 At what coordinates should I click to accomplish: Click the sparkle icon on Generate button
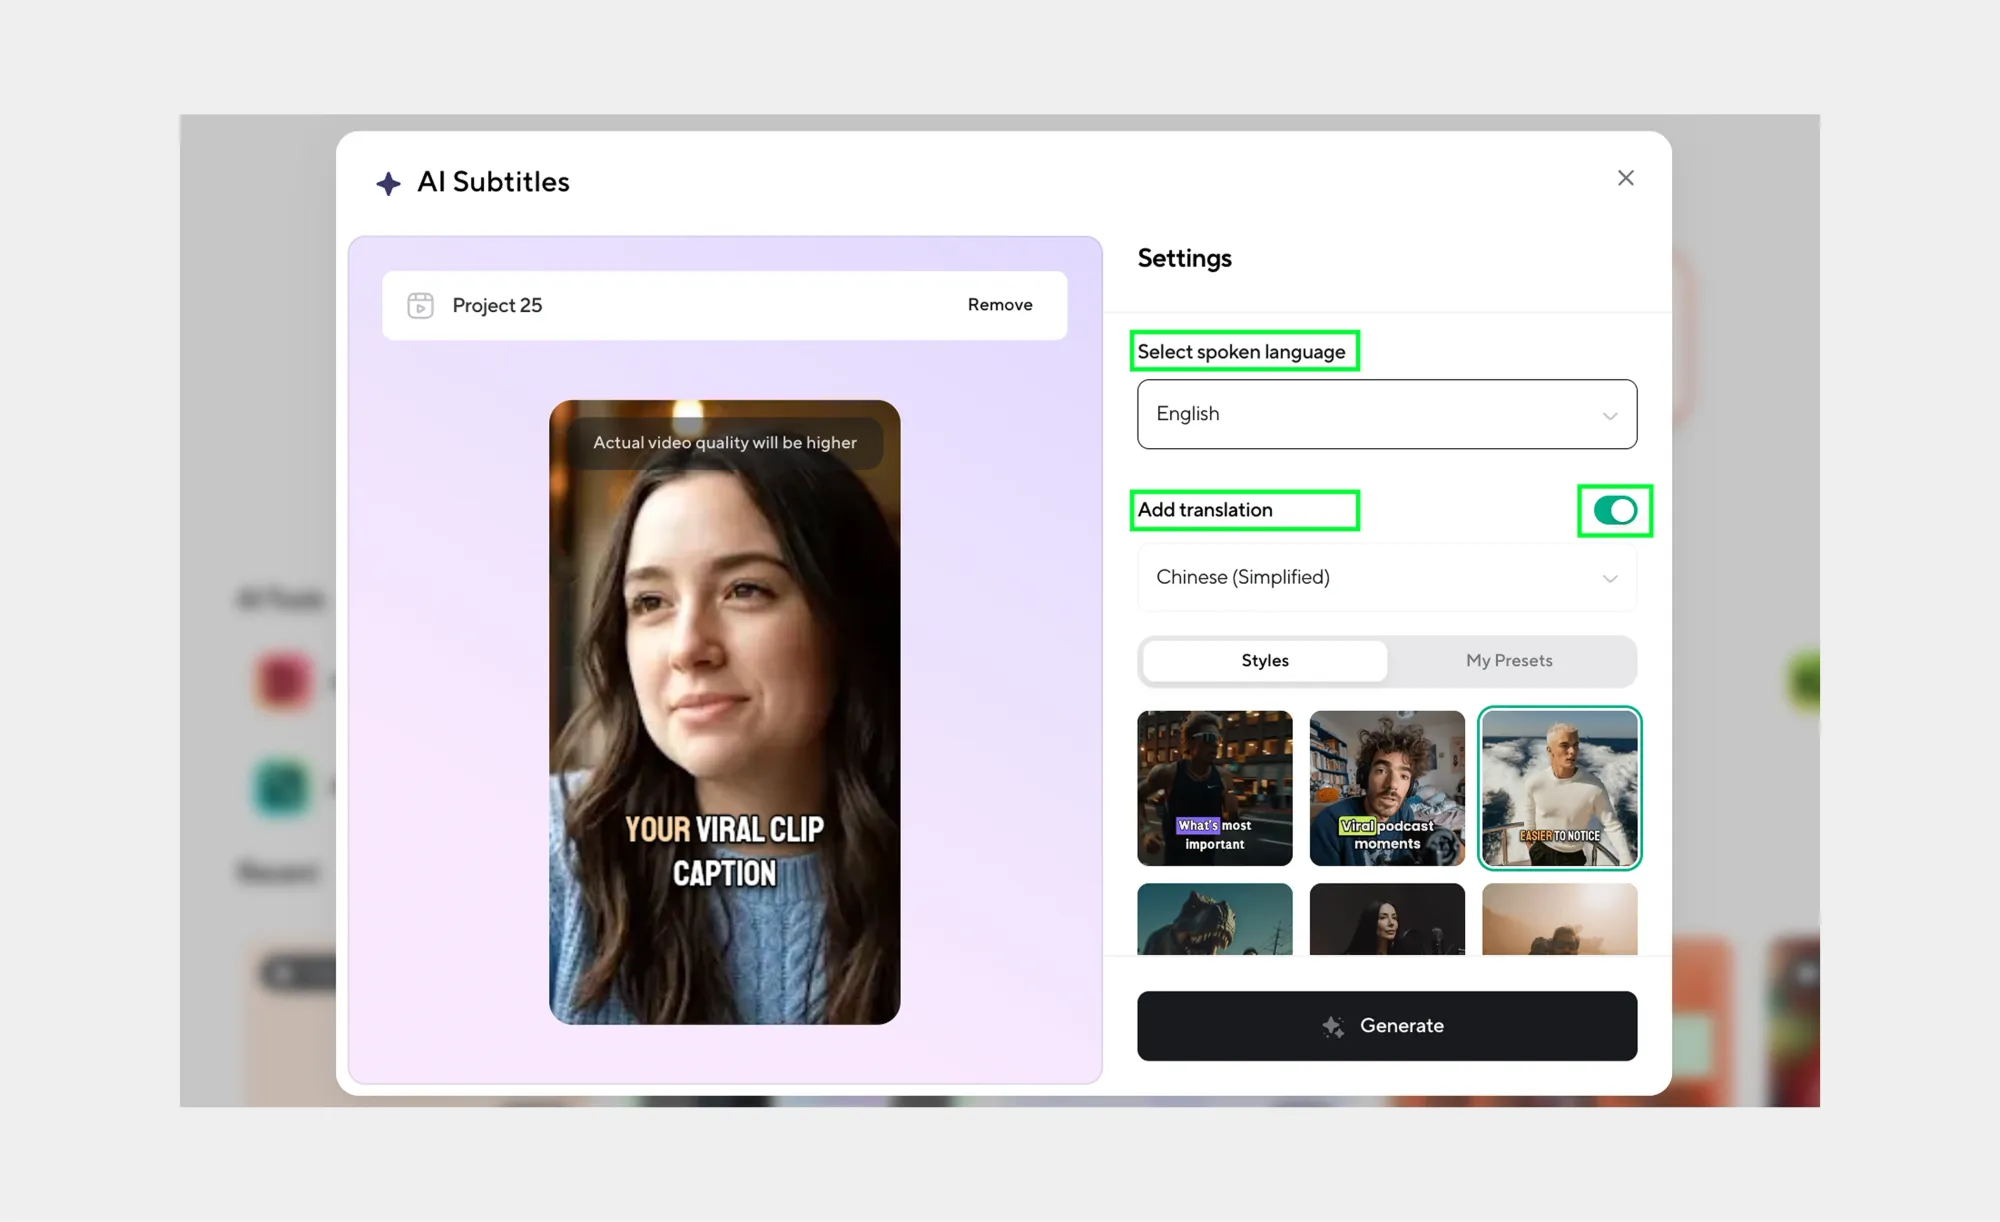pos(1332,1026)
